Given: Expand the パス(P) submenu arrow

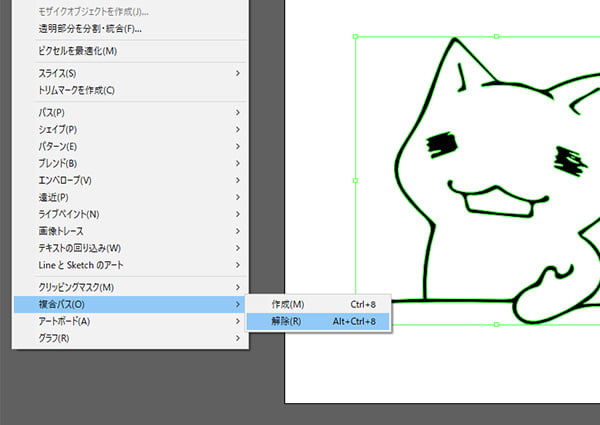Looking at the screenshot, I should point(238,112).
